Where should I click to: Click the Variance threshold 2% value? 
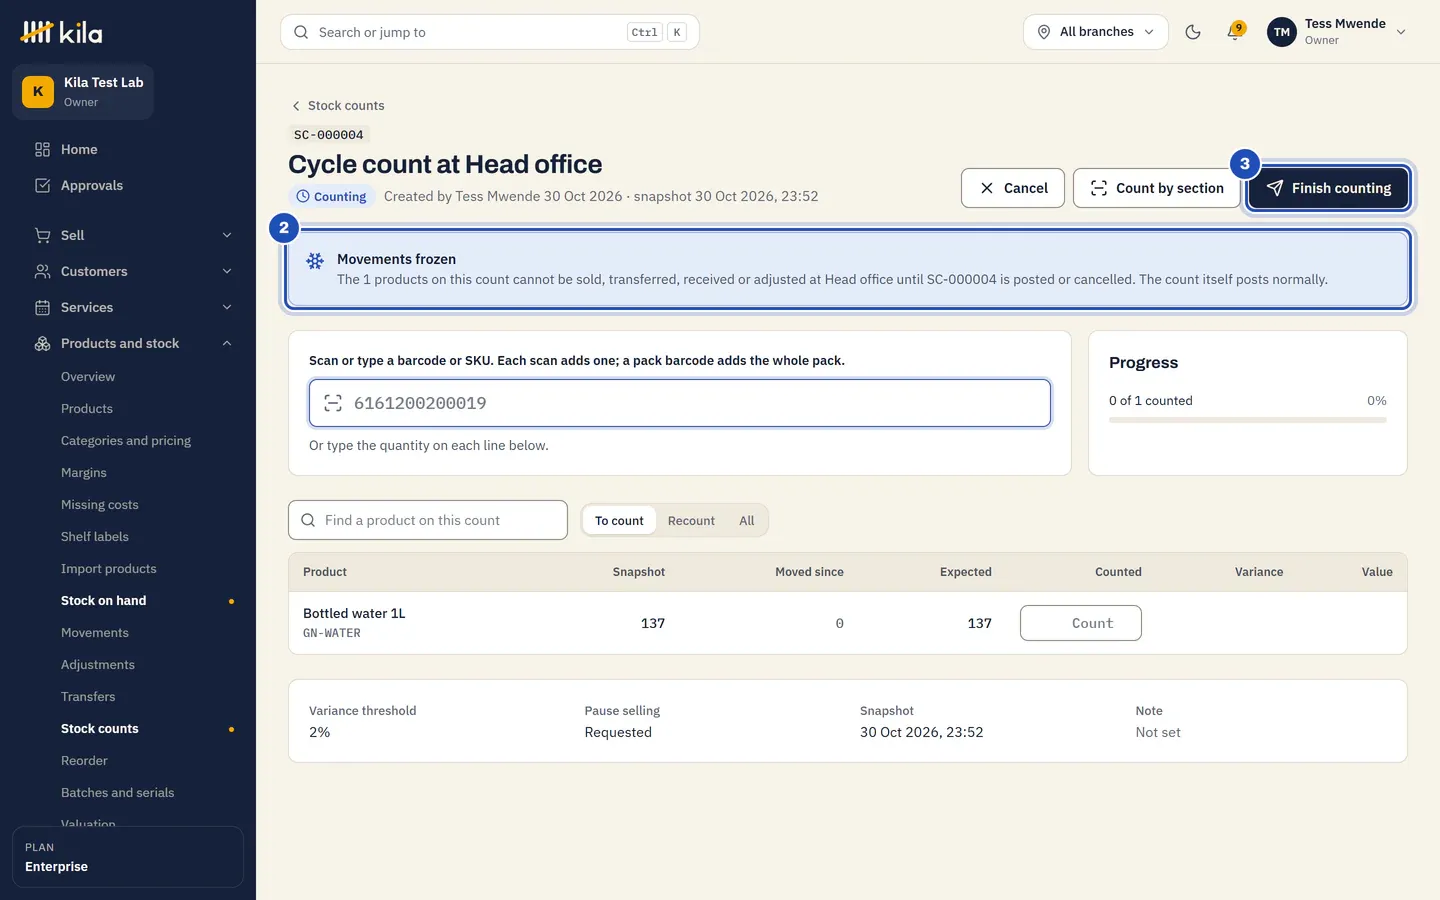[x=320, y=732]
